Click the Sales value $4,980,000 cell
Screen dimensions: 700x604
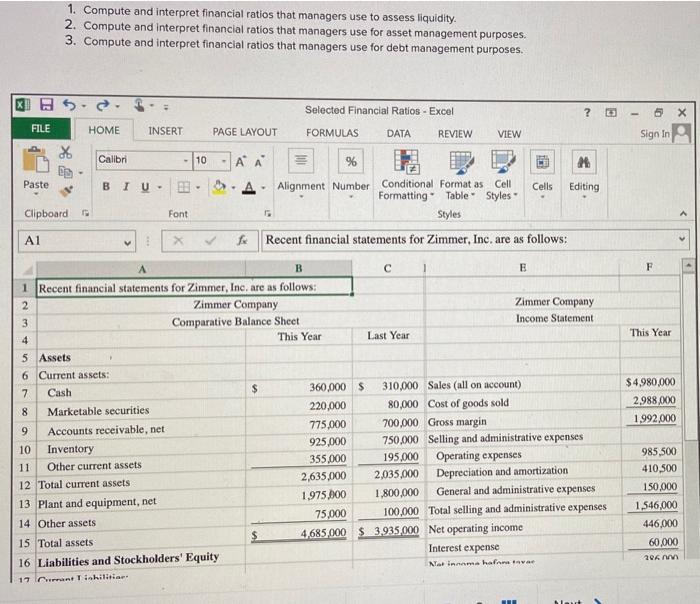coord(650,382)
